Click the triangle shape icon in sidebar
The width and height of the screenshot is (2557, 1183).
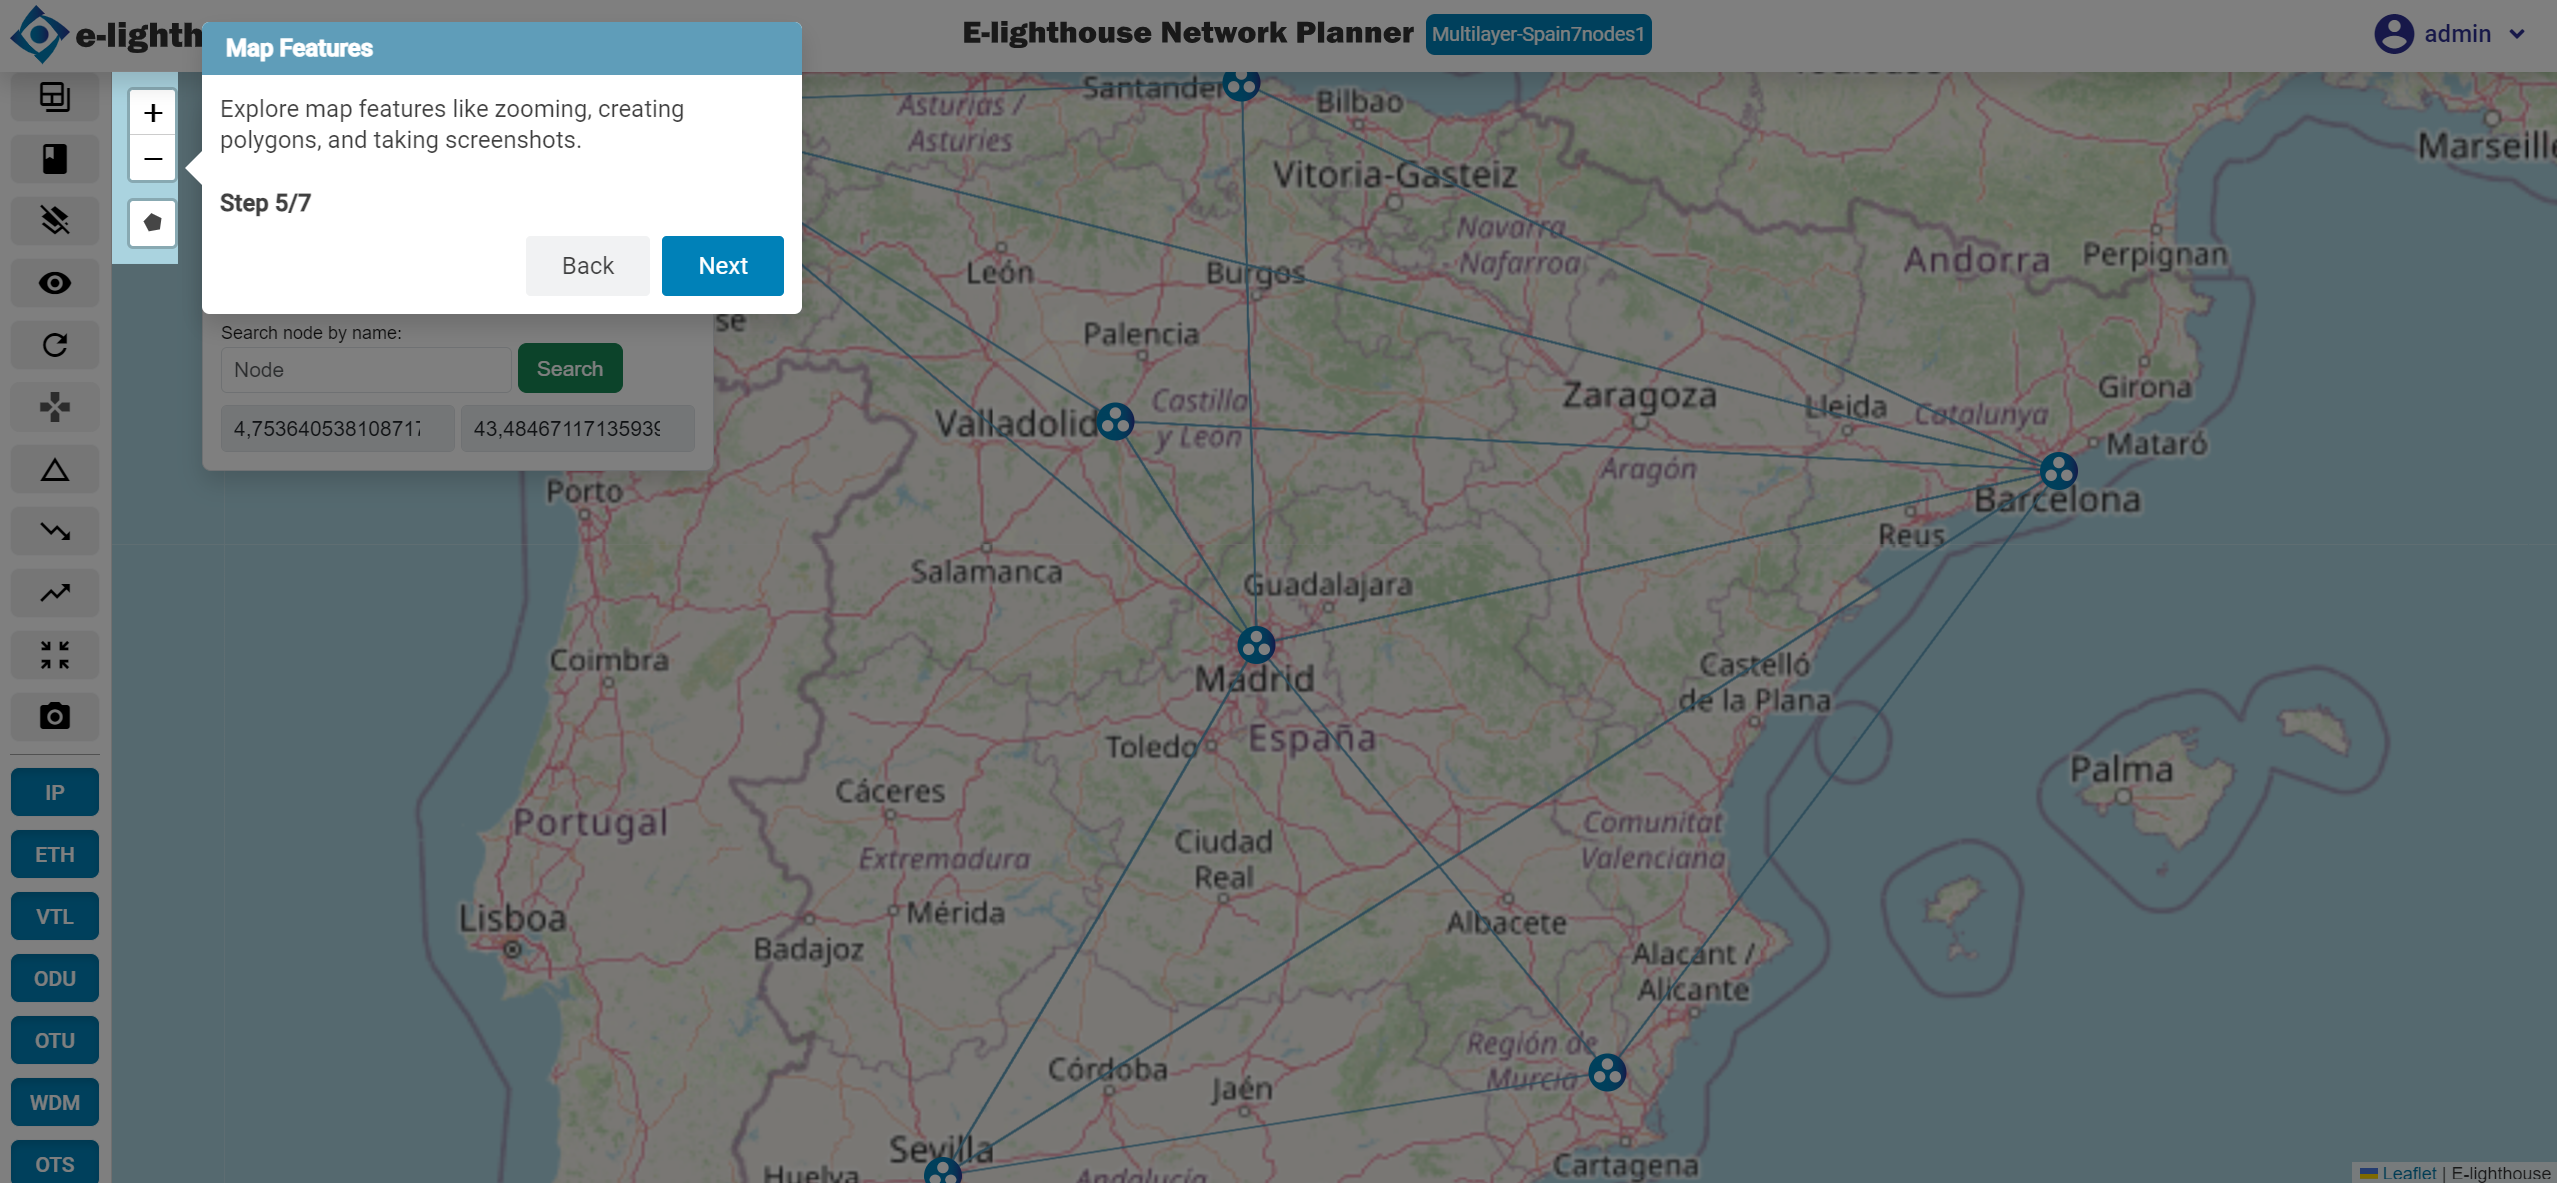[x=55, y=469]
